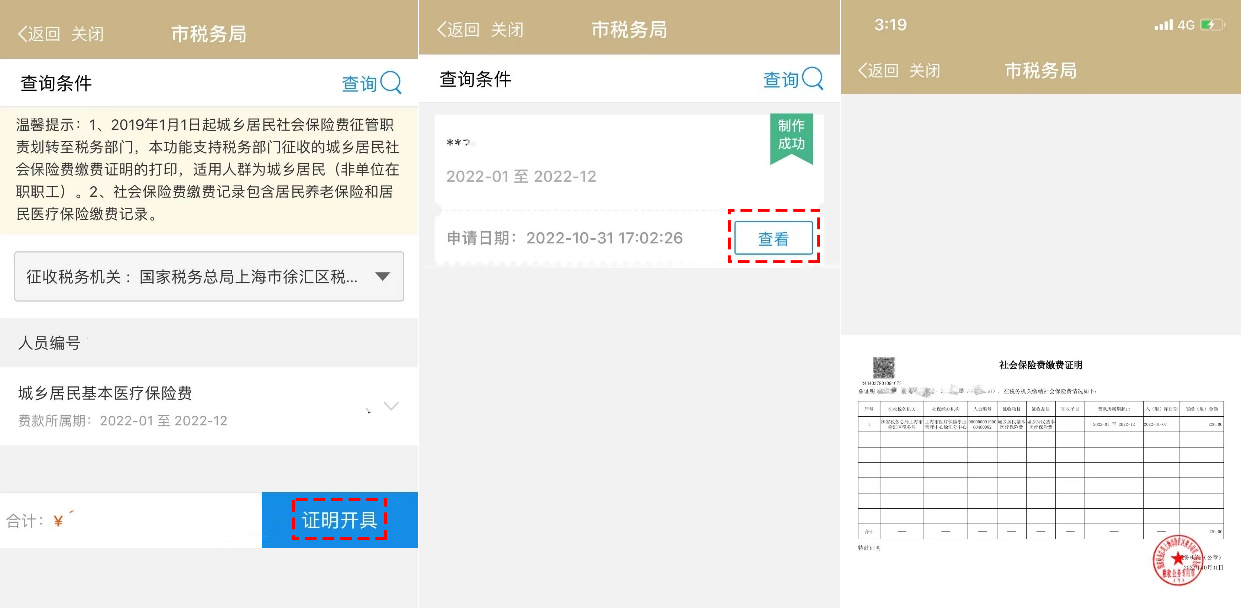This screenshot has height=608, width=1241.
Task: Tap 关闭 on the screen with the 证明开具 button
Action: tap(87, 34)
